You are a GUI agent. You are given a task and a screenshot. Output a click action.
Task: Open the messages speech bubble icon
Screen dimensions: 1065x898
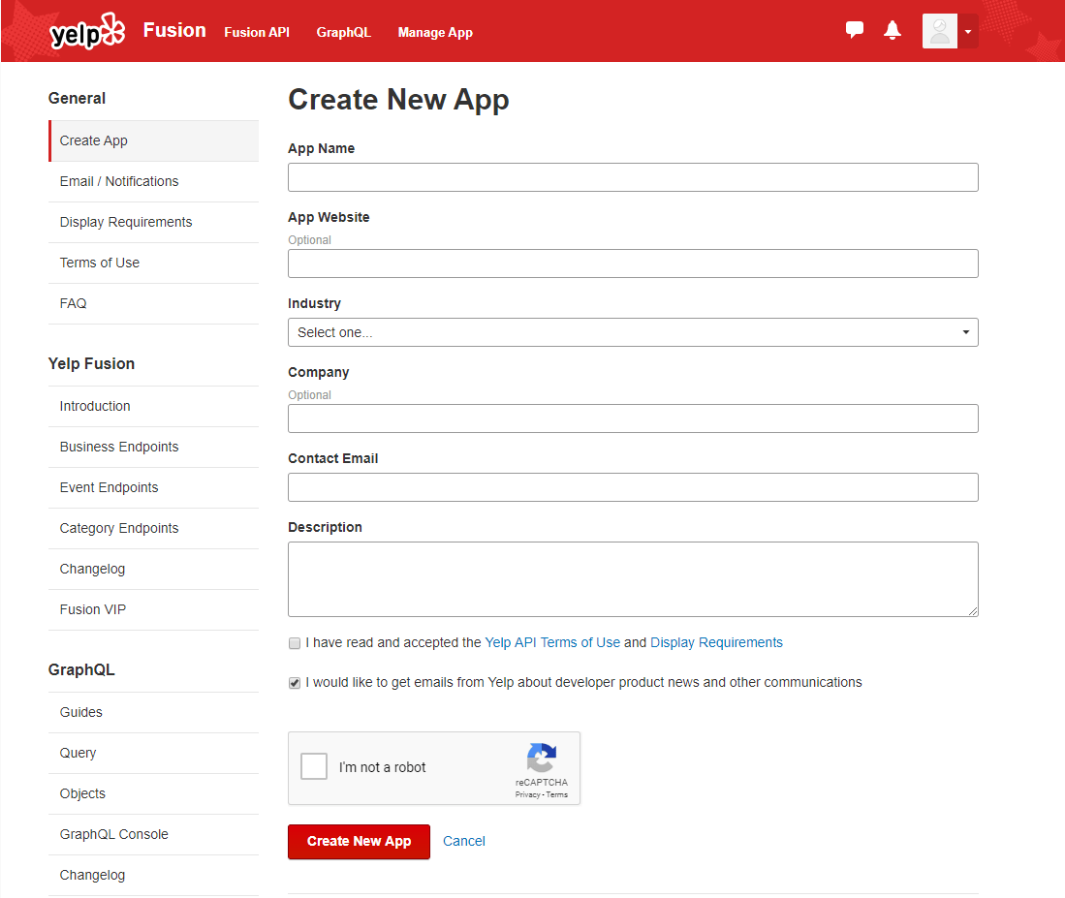[854, 30]
